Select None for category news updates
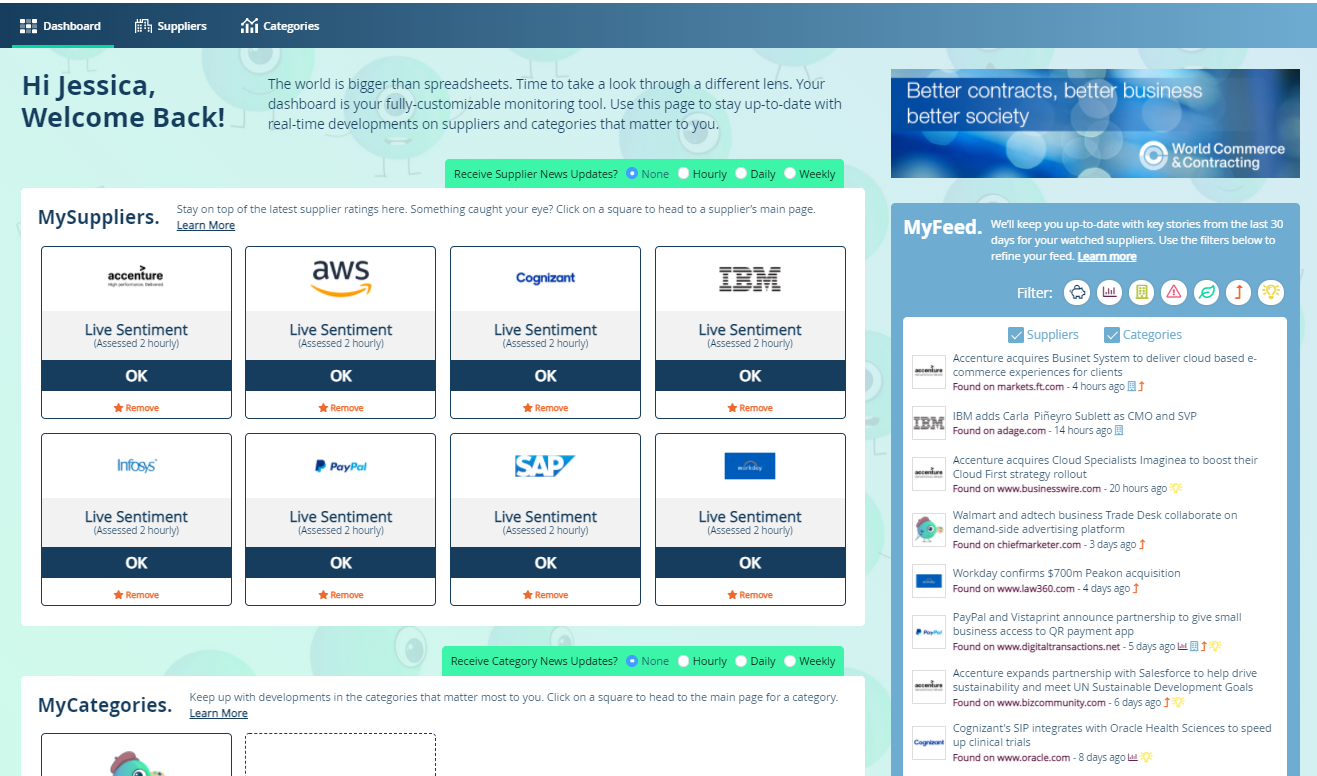This screenshot has width=1317, height=776. 632,661
